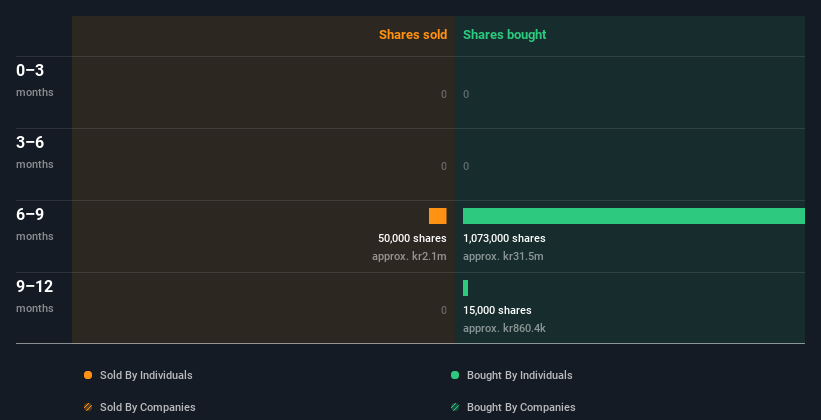Click the approx. kr2.1m sold value

(409, 257)
